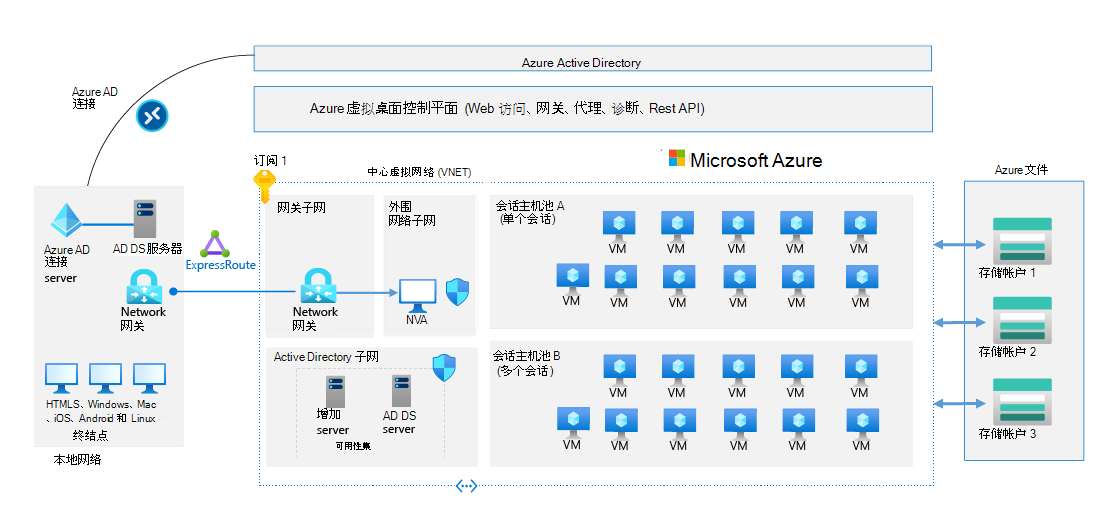Select the third endpoint monitor icon
1112x524 pixels.
click(x=149, y=379)
